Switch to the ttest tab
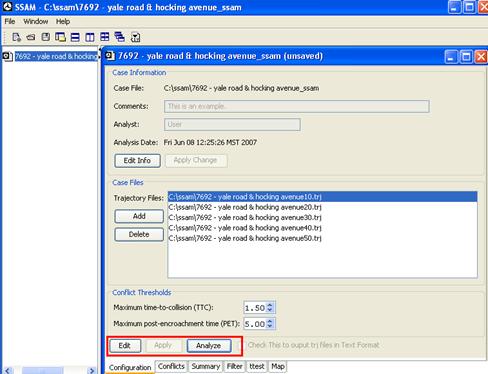Viewport: 488px width, 374px height. pyautogui.click(x=257, y=366)
